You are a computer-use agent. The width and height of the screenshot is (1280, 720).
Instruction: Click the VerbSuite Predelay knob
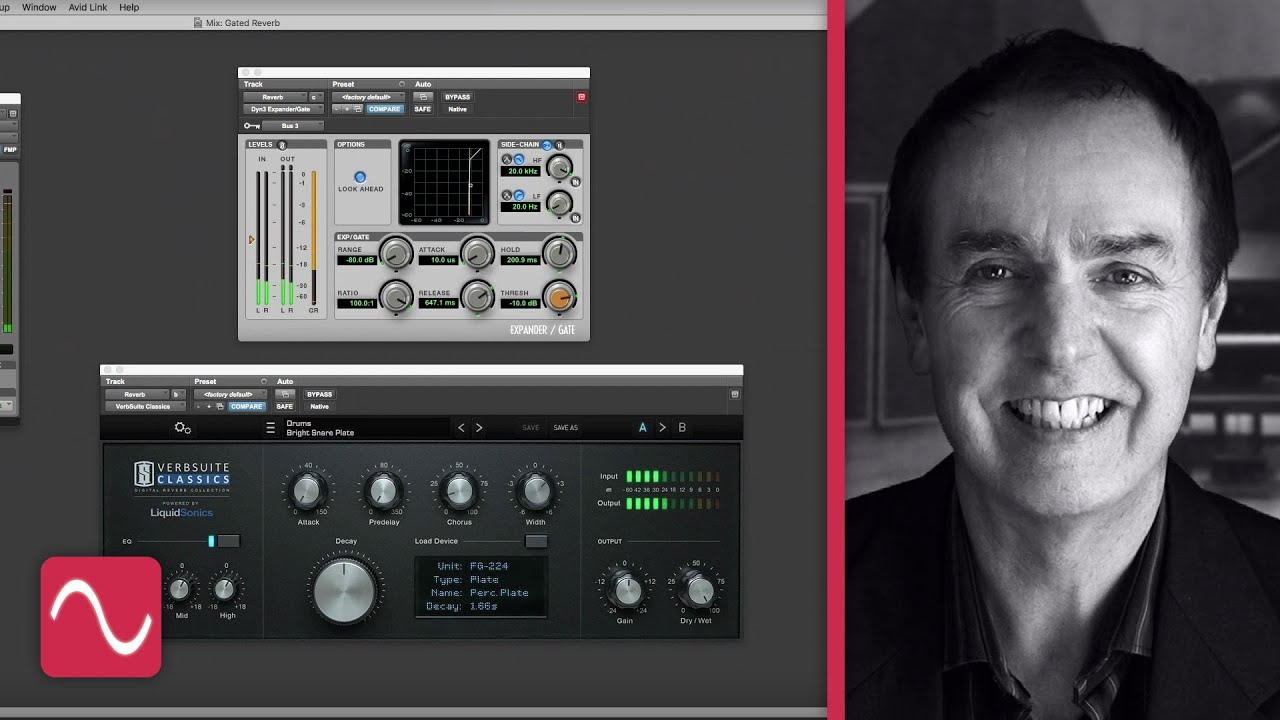coord(384,490)
